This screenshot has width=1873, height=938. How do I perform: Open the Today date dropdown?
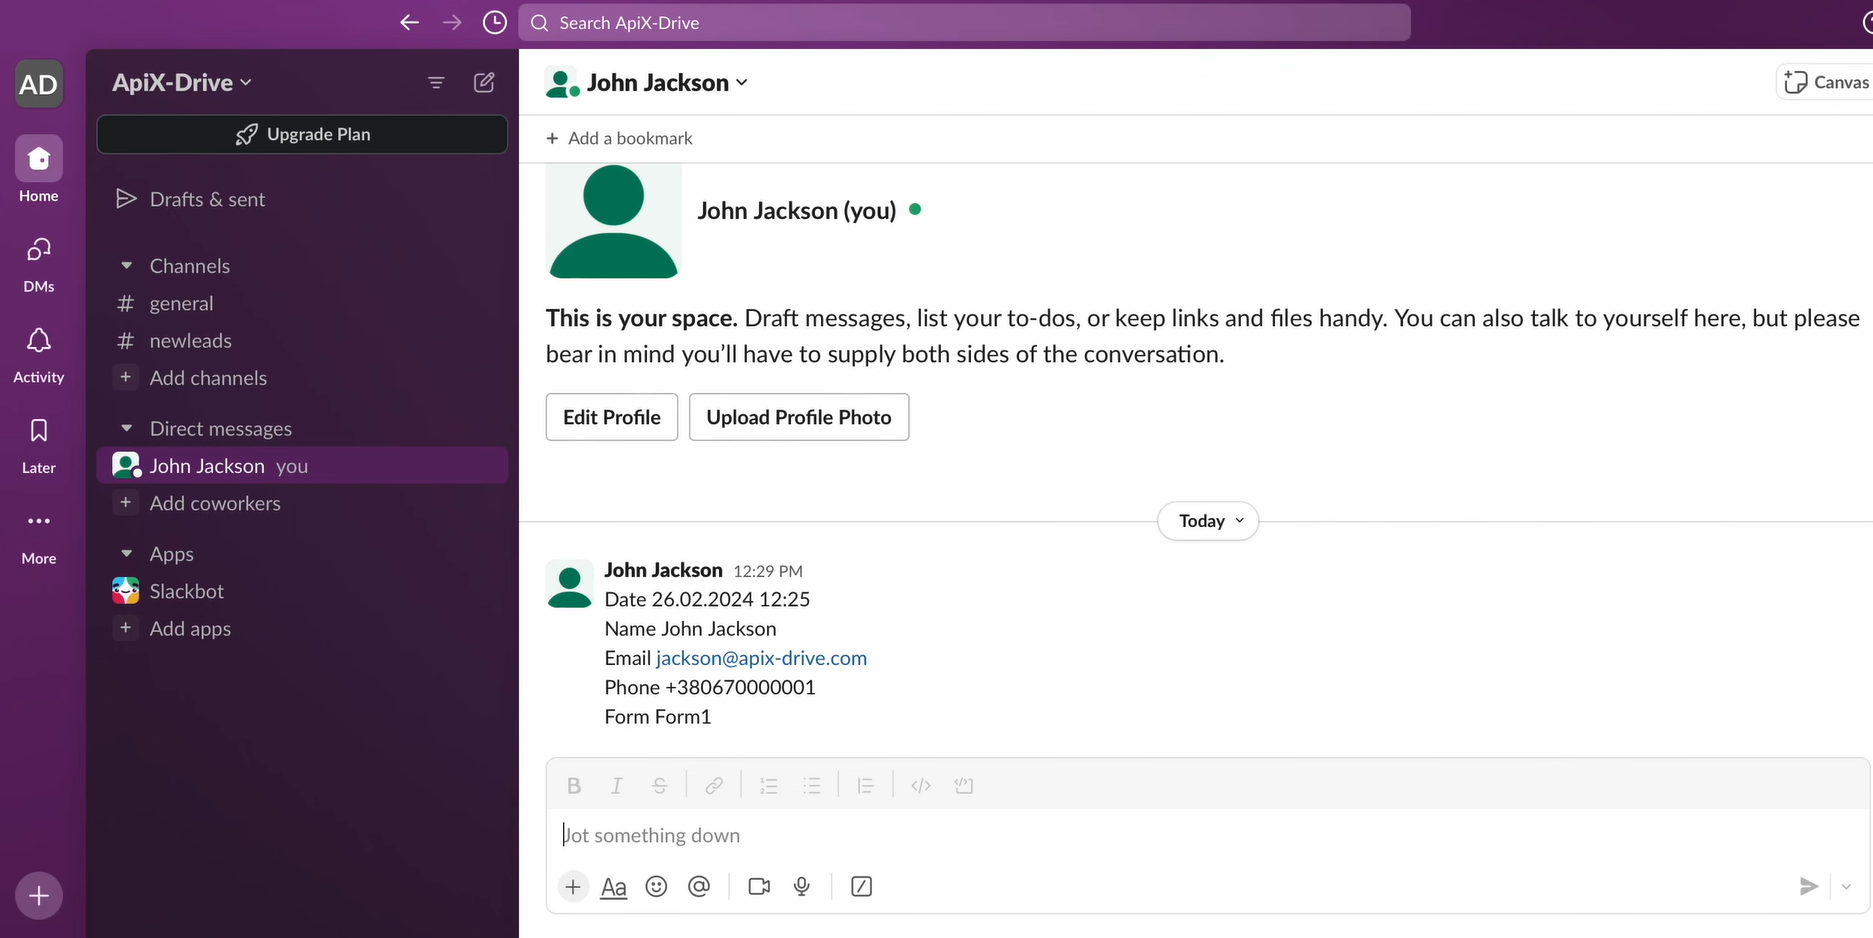[x=1207, y=521]
